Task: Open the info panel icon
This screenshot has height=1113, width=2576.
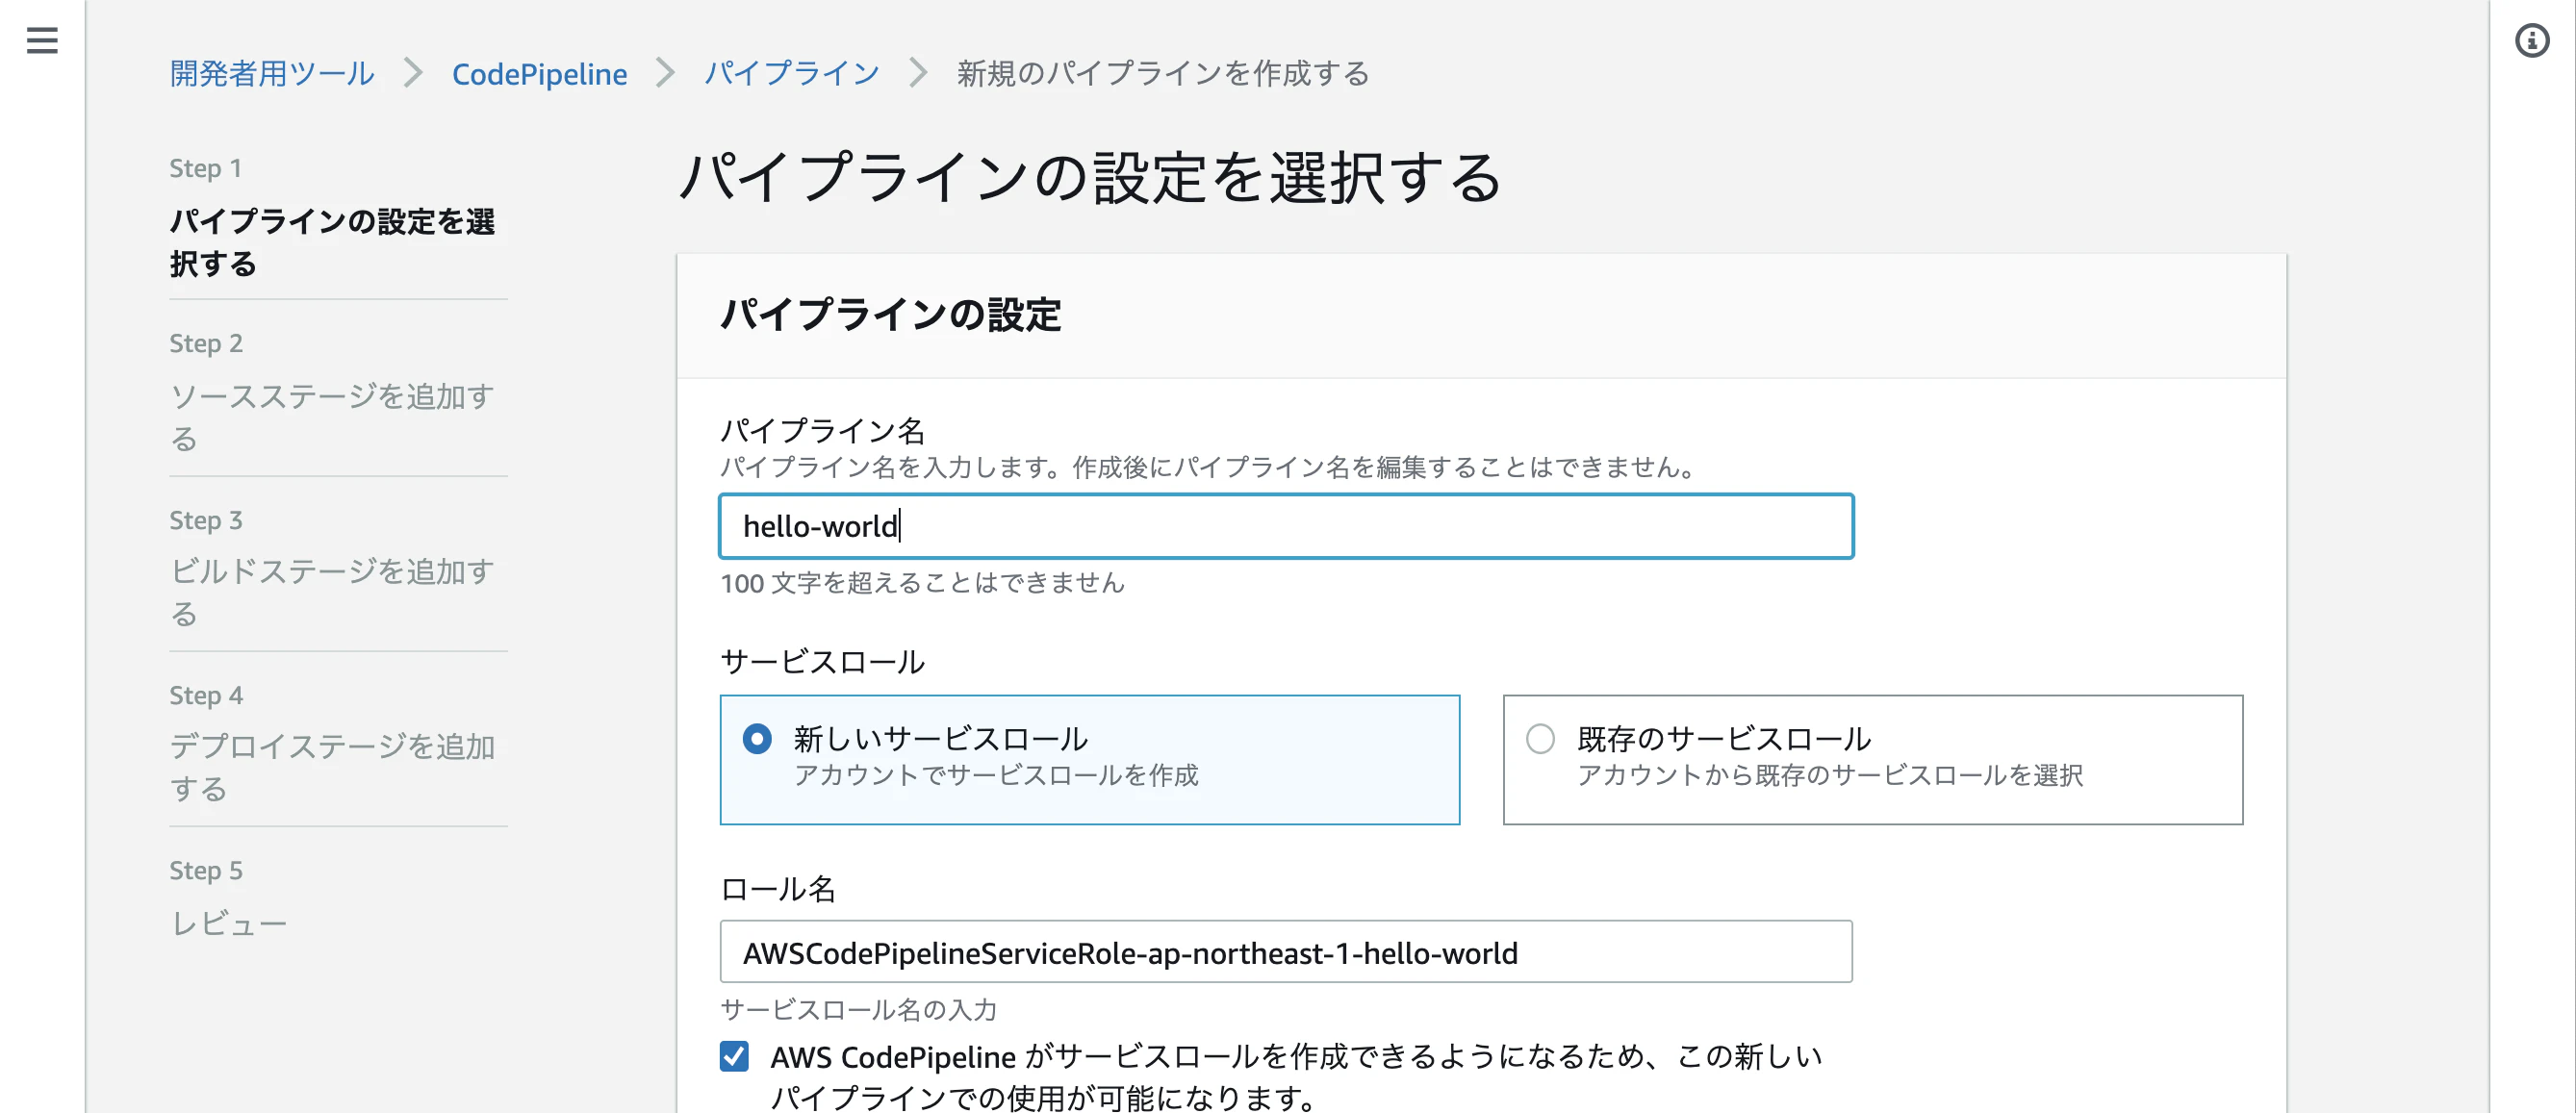Action: click(x=2532, y=41)
